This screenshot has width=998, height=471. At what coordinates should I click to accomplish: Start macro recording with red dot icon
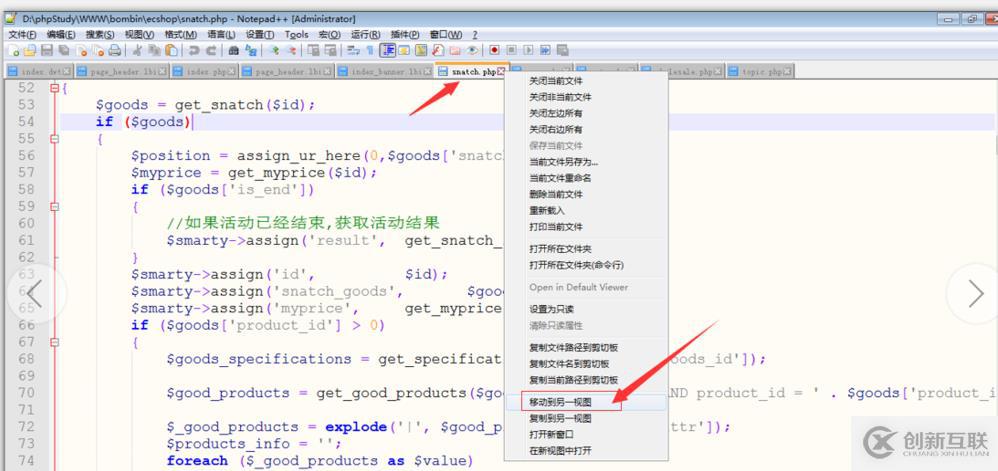point(494,51)
